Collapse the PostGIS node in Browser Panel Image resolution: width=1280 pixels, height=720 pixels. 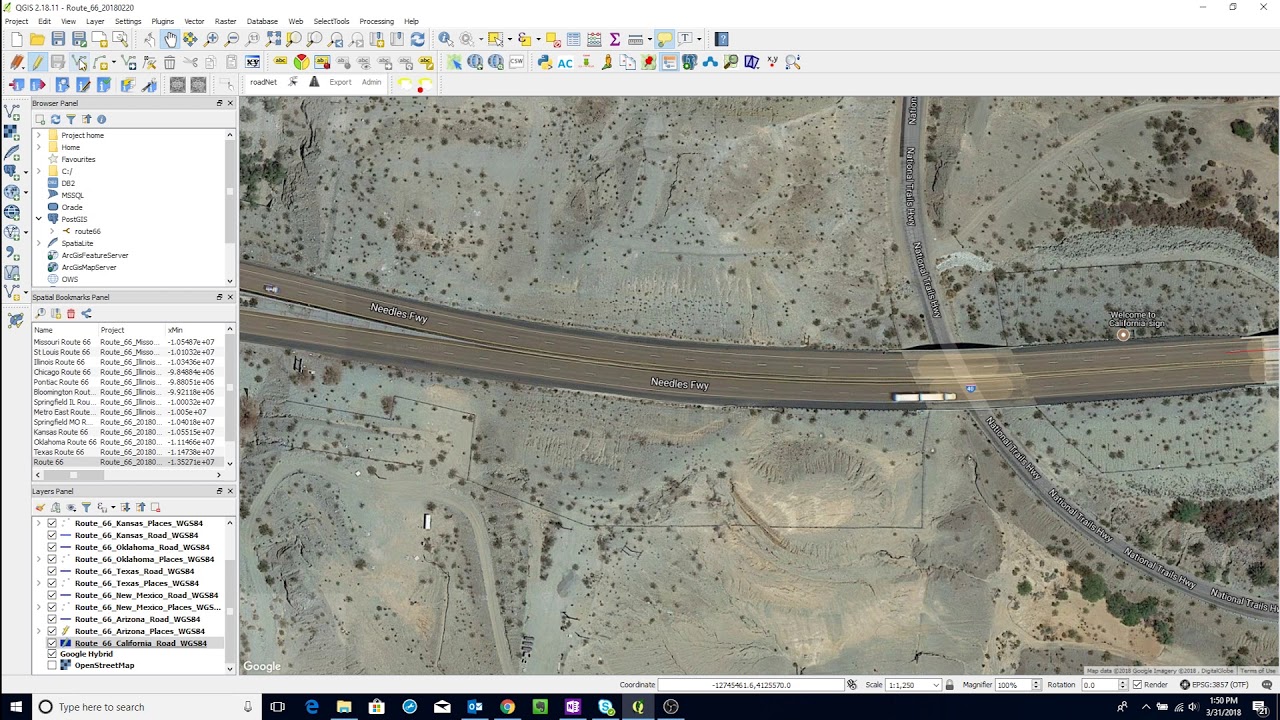pyautogui.click(x=38, y=219)
